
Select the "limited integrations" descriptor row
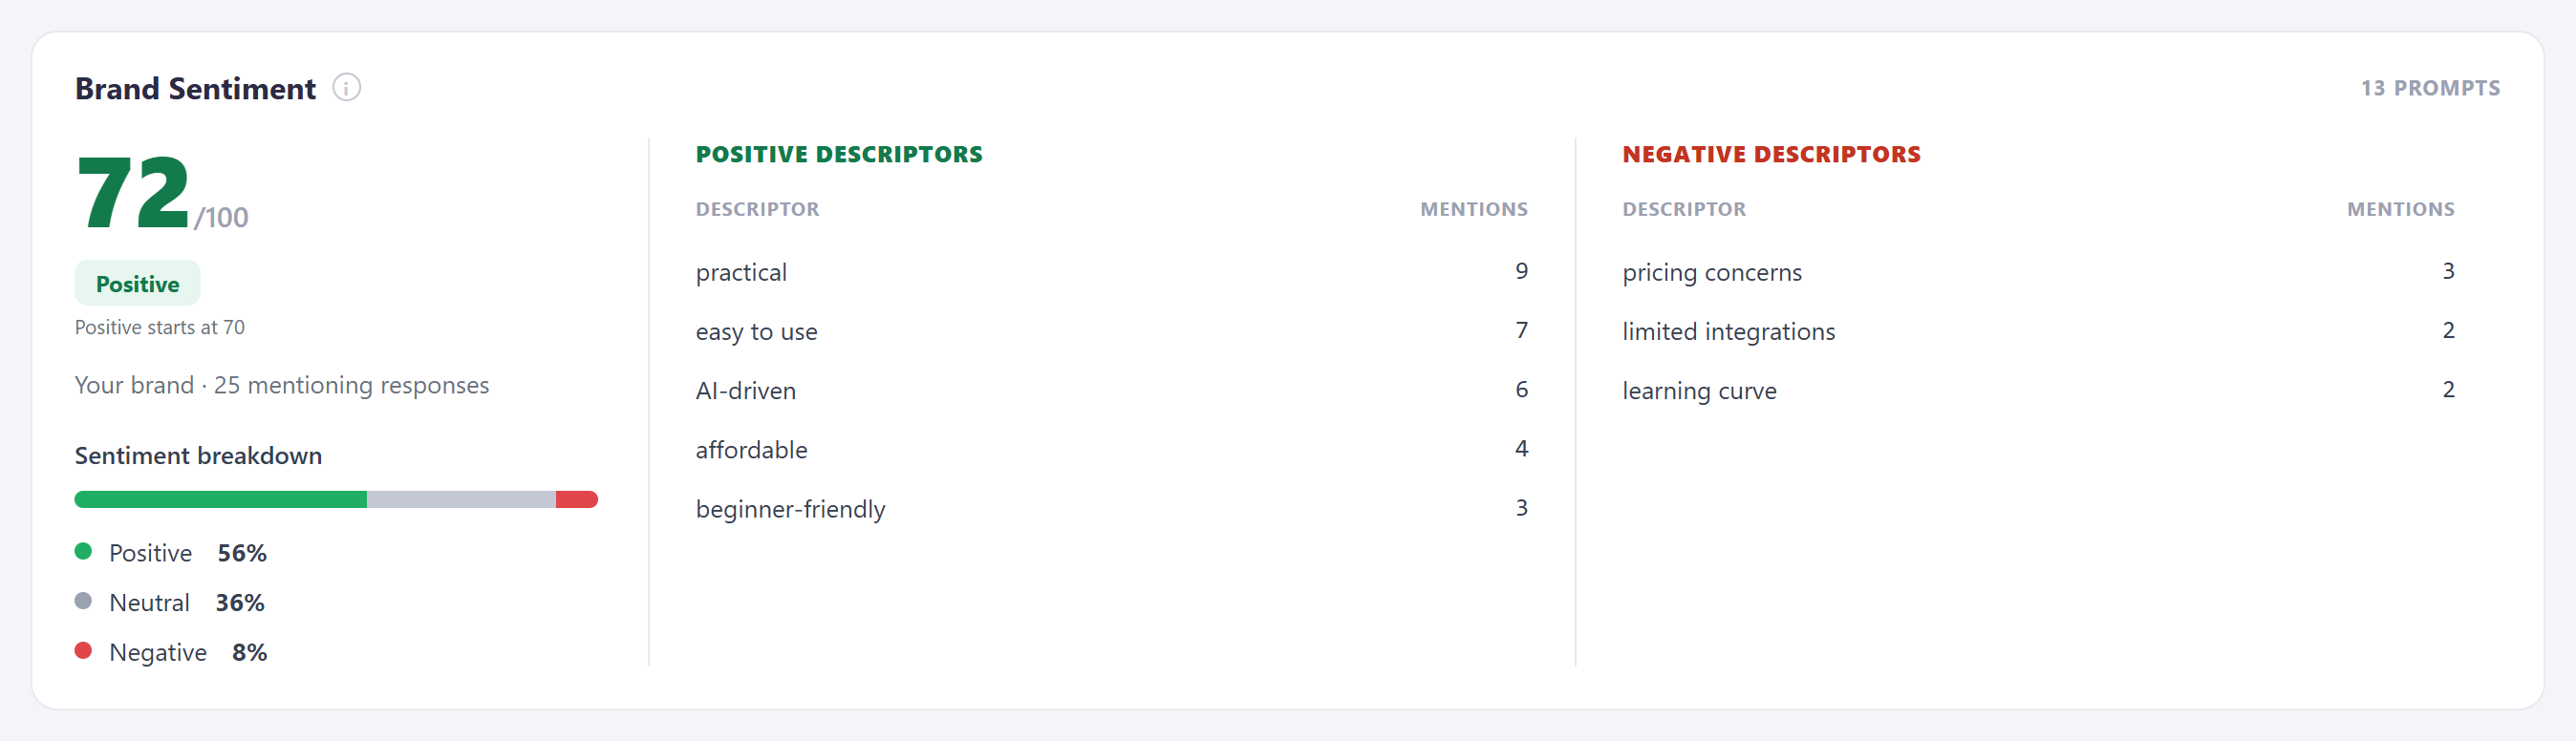2038,331
